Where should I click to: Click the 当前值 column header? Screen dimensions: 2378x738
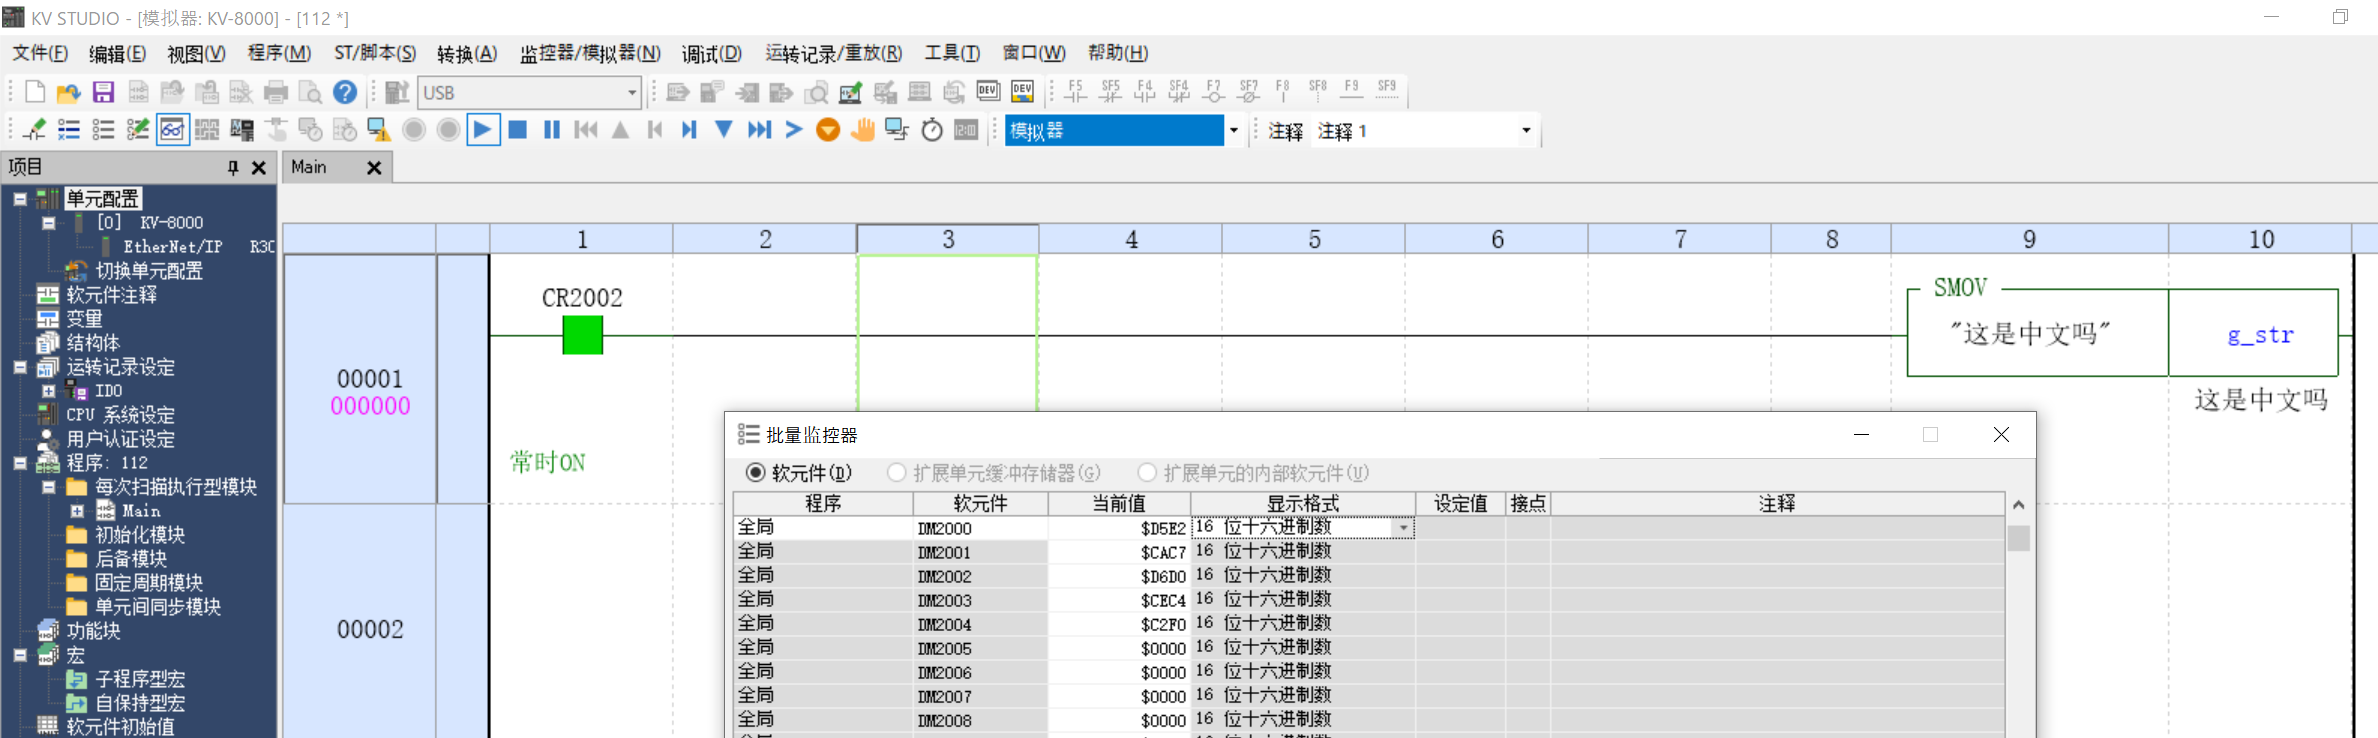(1118, 503)
